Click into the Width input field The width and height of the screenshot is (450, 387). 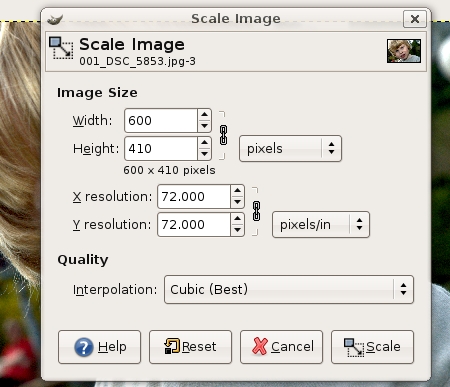point(161,120)
